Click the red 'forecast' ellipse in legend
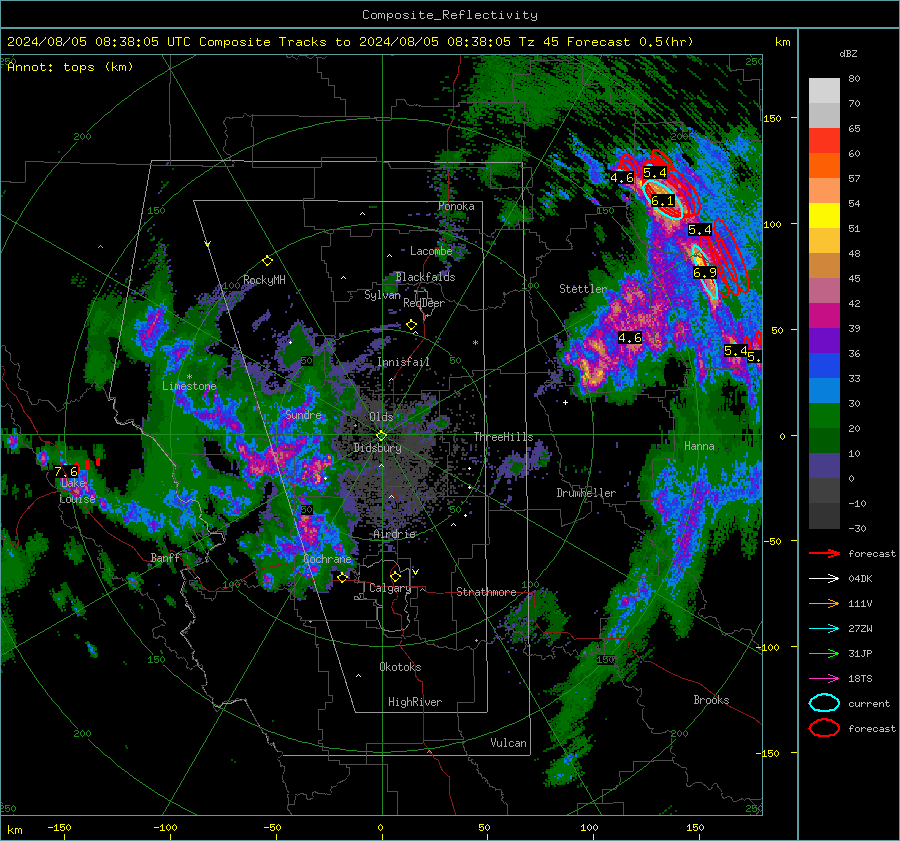The height and width of the screenshot is (841, 900). [824, 728]
